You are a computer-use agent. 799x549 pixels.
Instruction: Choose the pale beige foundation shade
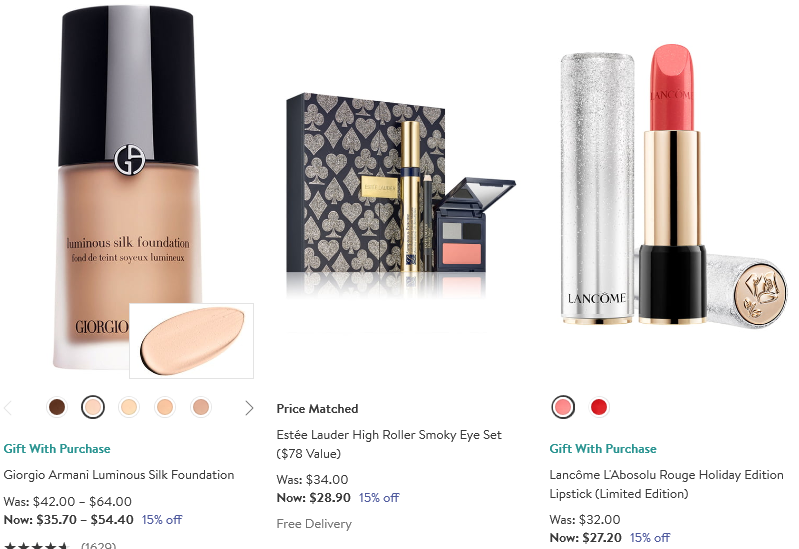pos(129,407)
